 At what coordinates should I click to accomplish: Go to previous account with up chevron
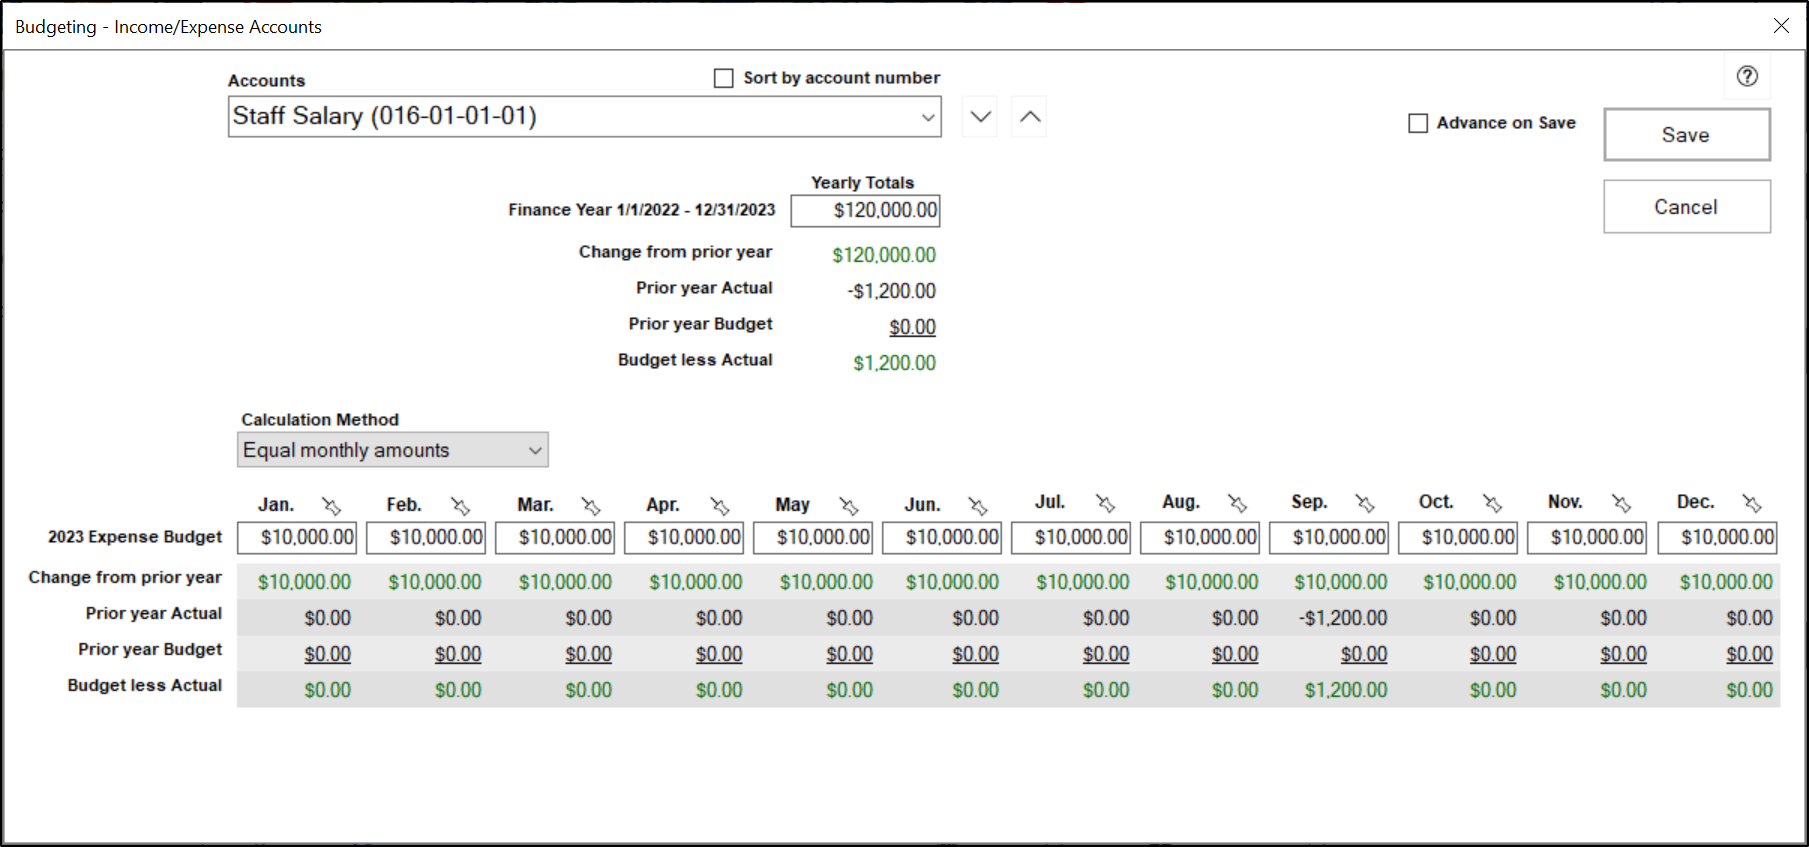1030,117
